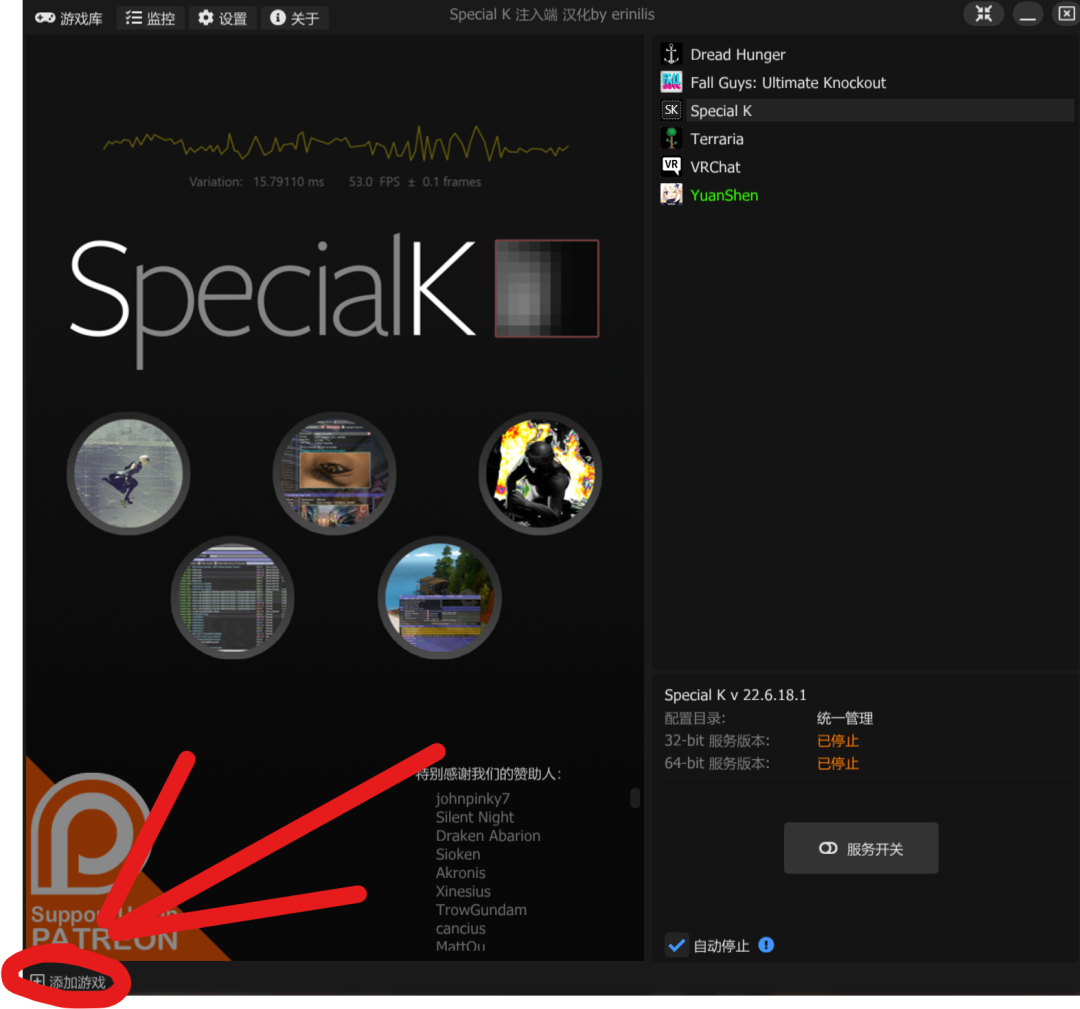Close the Special K window
Screen dimensions: 1080x1009
pyautogui.click(x=1066, y=14)
